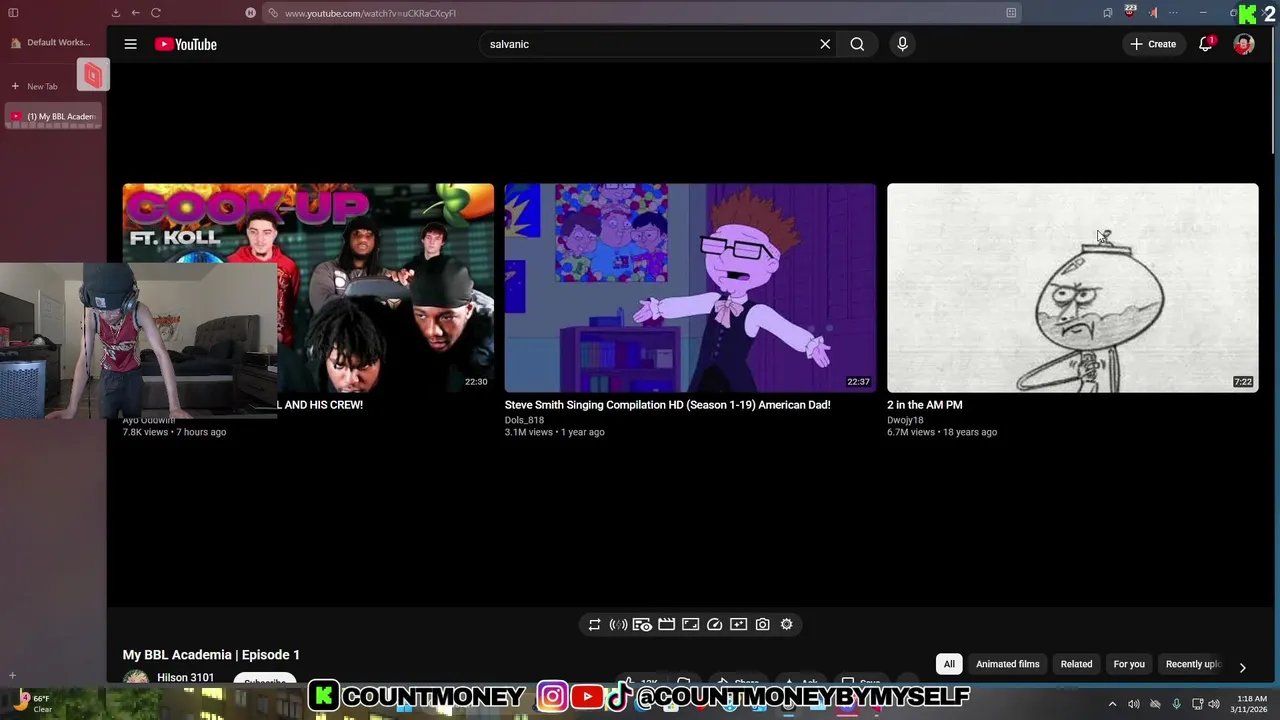Image resolution: width=1280 pixels, height=720 pixels.
Task: Click the picture enhance sparkle icon
Action: [x=738, y=624]
